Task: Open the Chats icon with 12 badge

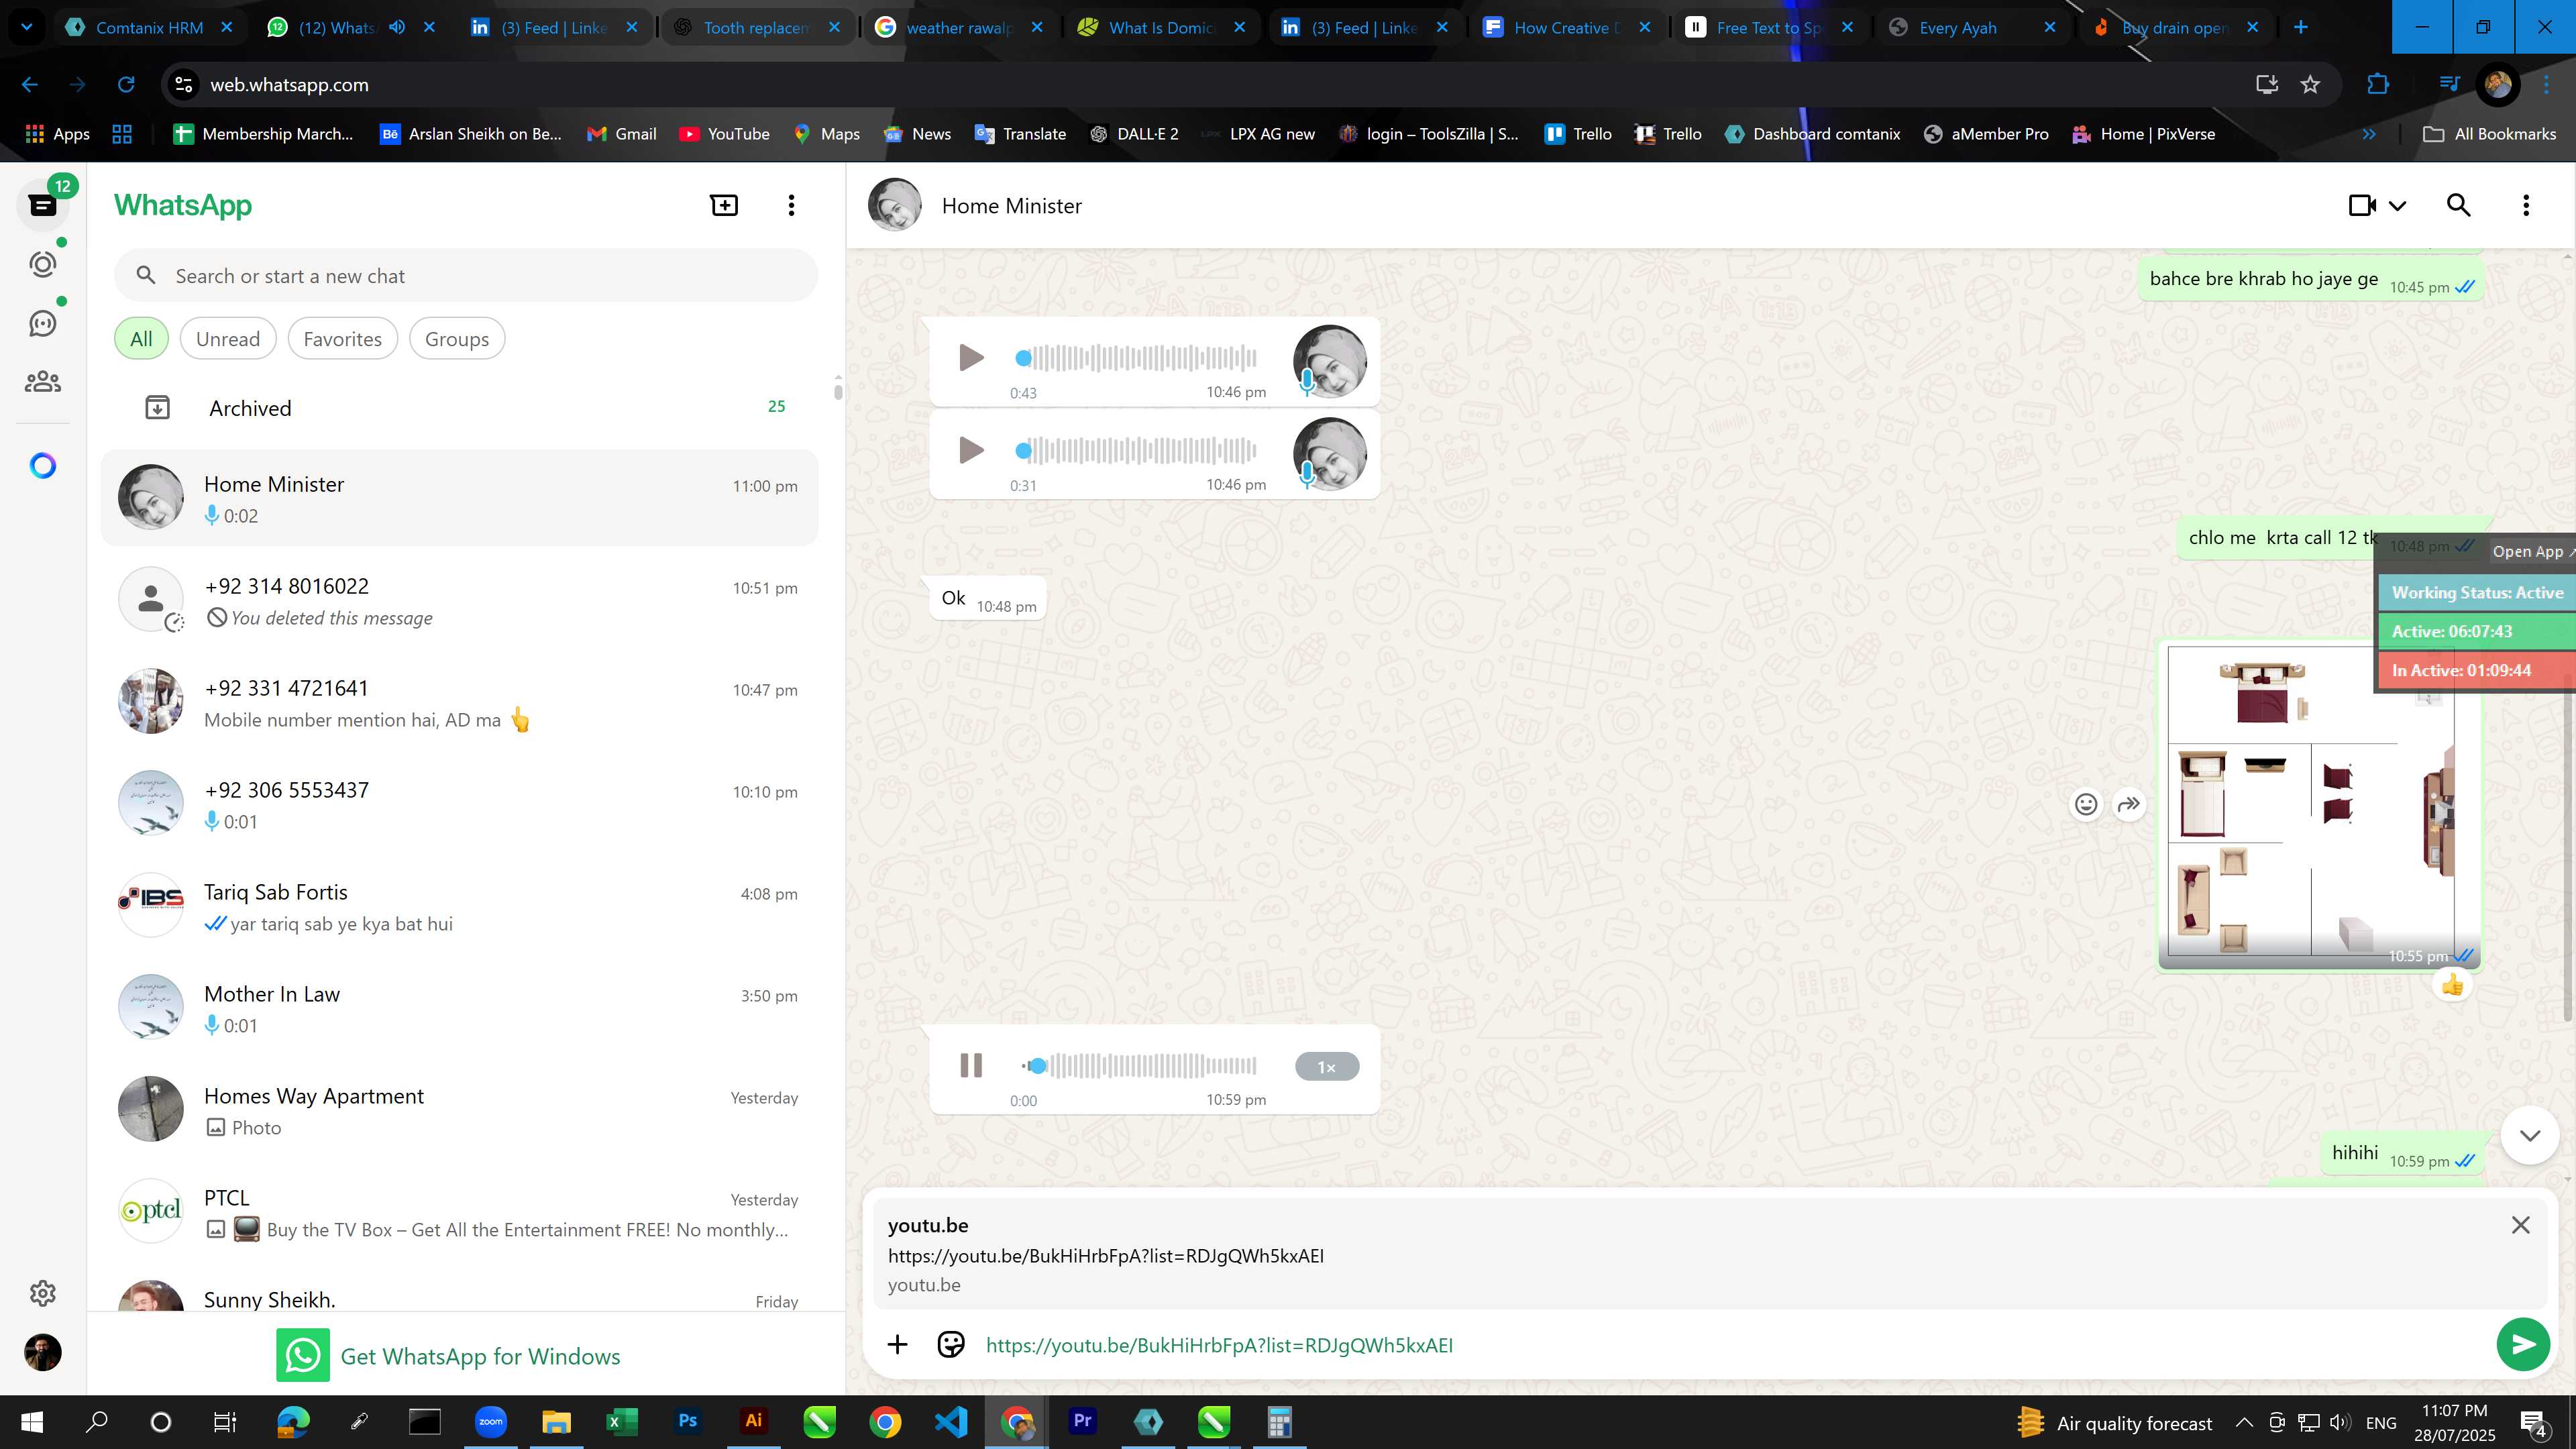Action: coord(43,205)
